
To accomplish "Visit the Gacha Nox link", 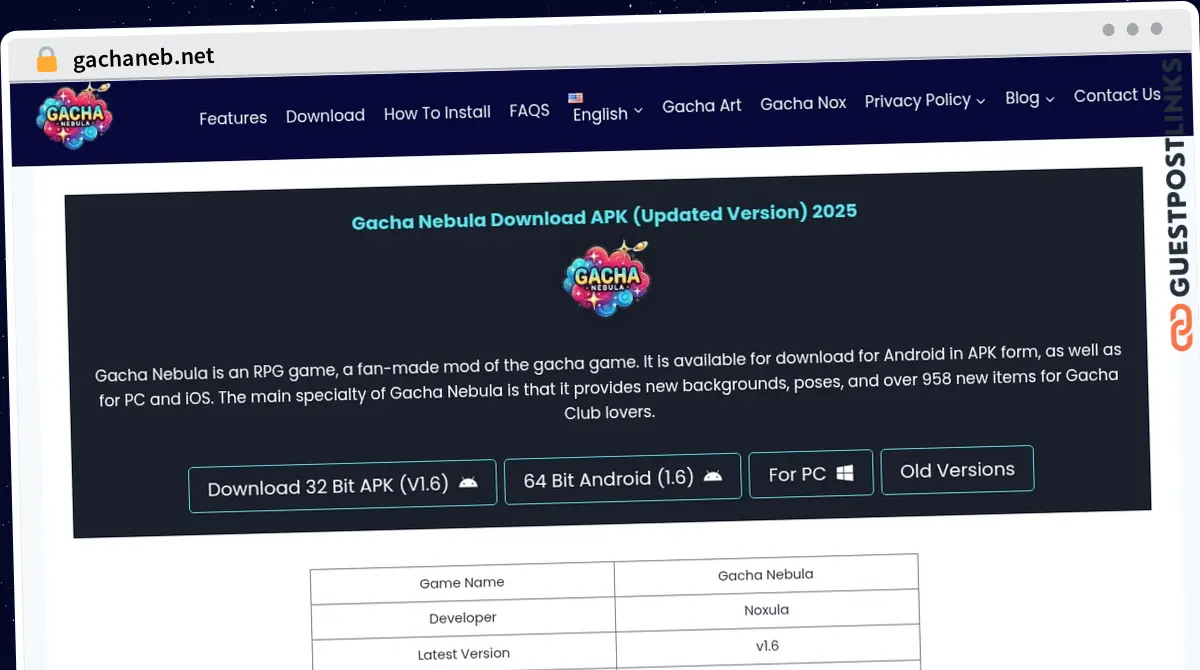I will [803, 103].
